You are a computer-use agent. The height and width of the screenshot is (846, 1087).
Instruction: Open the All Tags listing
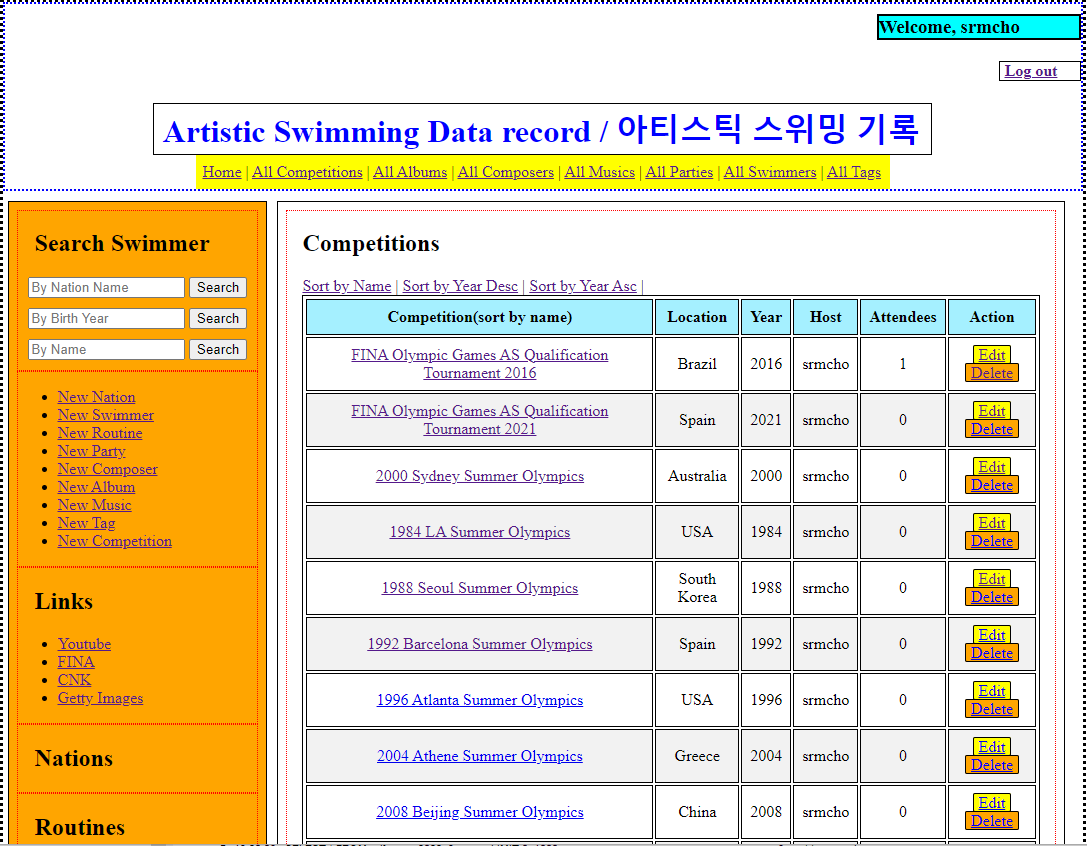point(854,172)
